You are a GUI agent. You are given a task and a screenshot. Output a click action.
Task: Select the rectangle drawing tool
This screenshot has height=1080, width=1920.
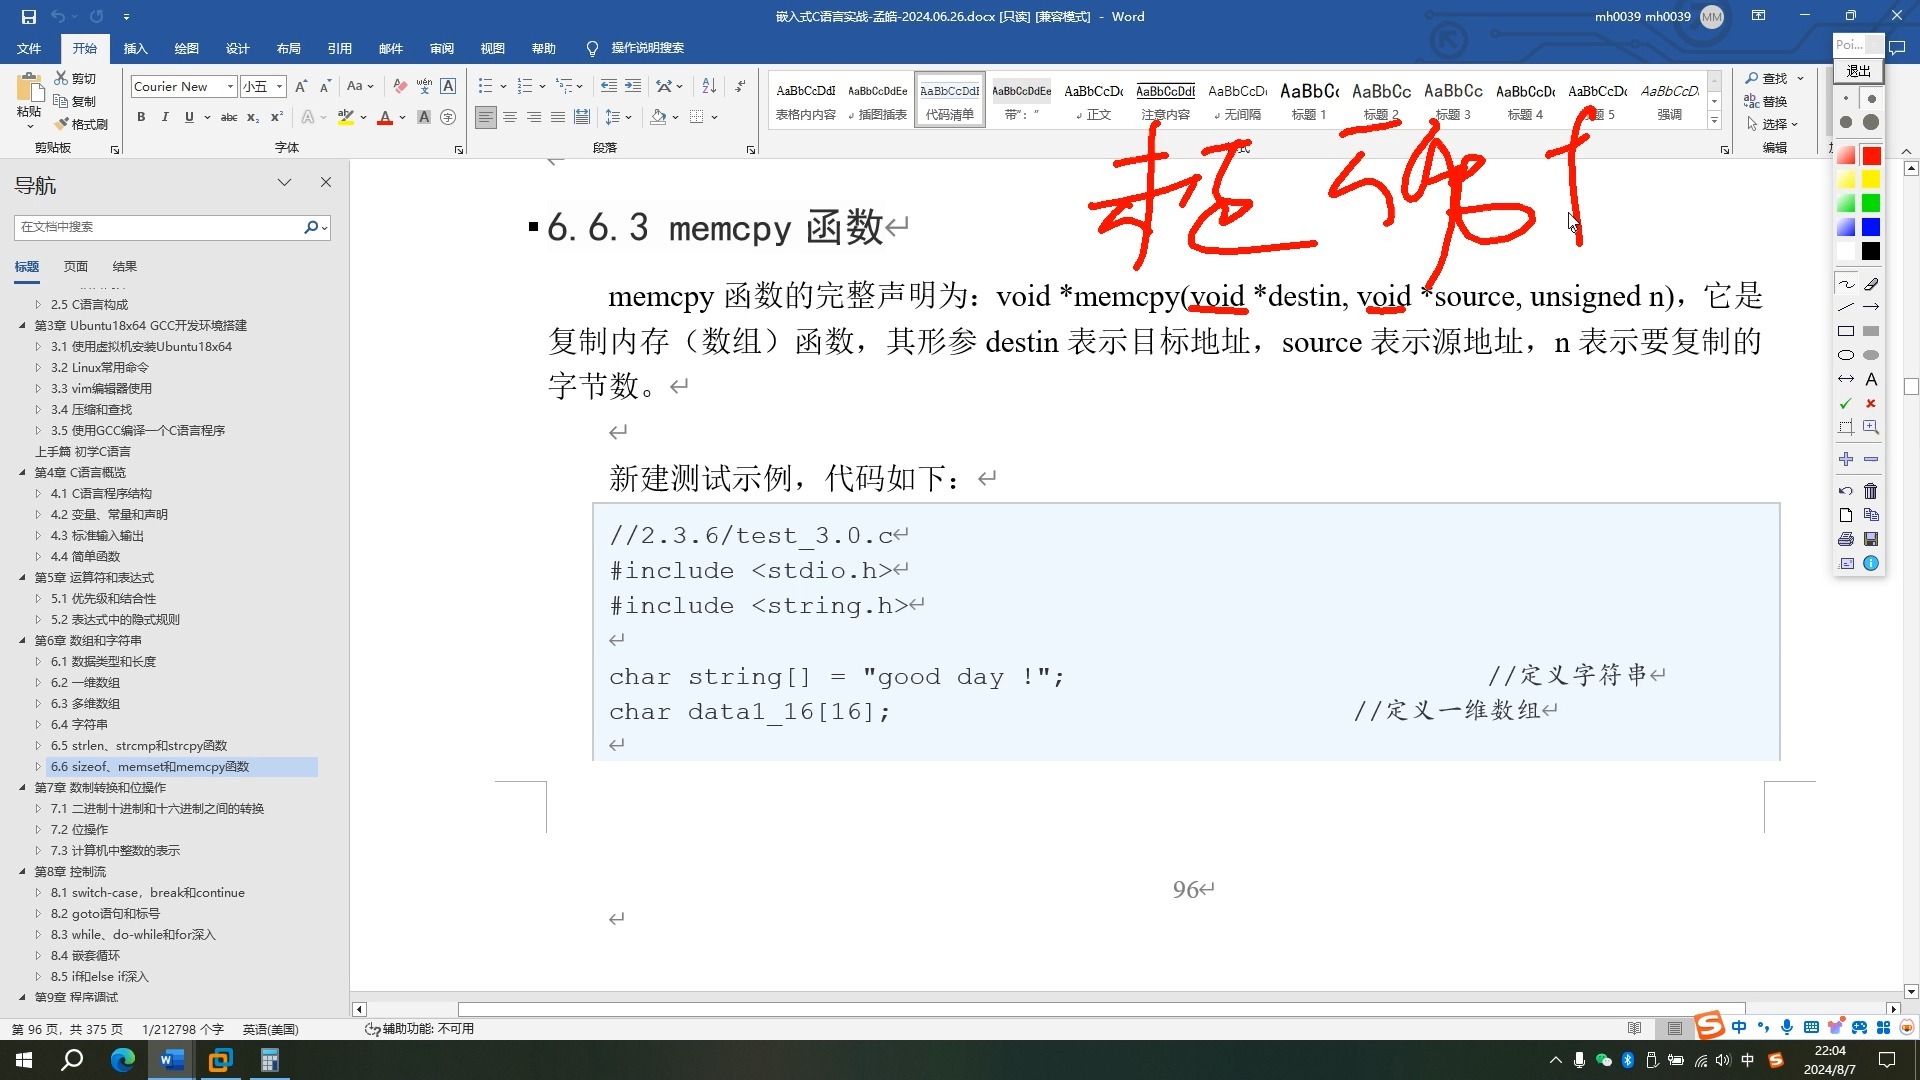coord(1845,330)
